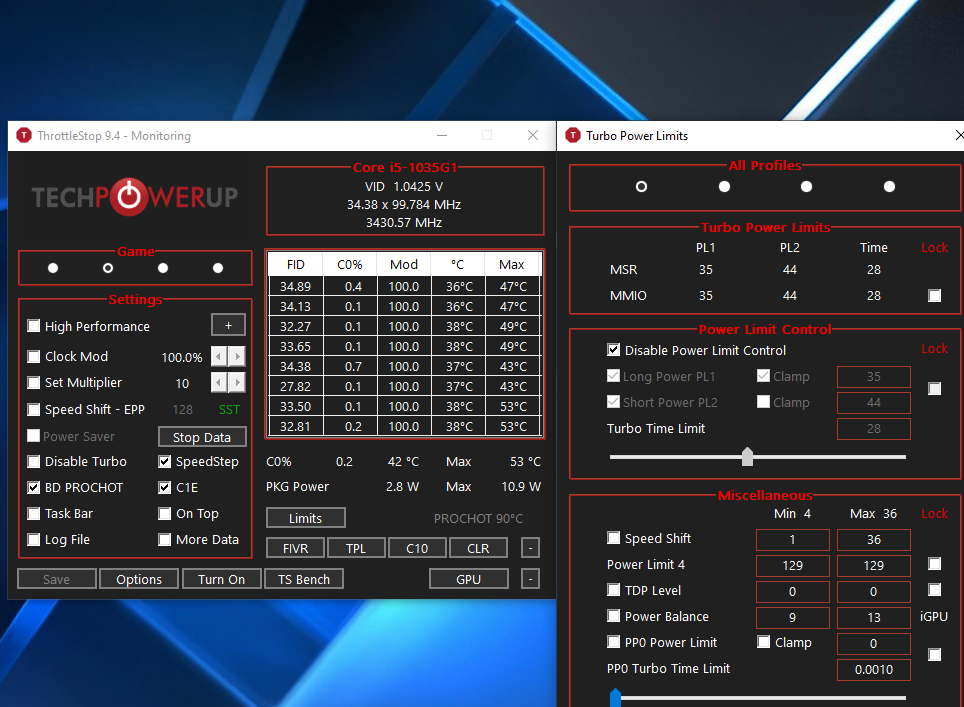Viewport: 964px width, 707px height.
Task: Click the Turbo Power Limits window icon
Action: tap(573, 135)
